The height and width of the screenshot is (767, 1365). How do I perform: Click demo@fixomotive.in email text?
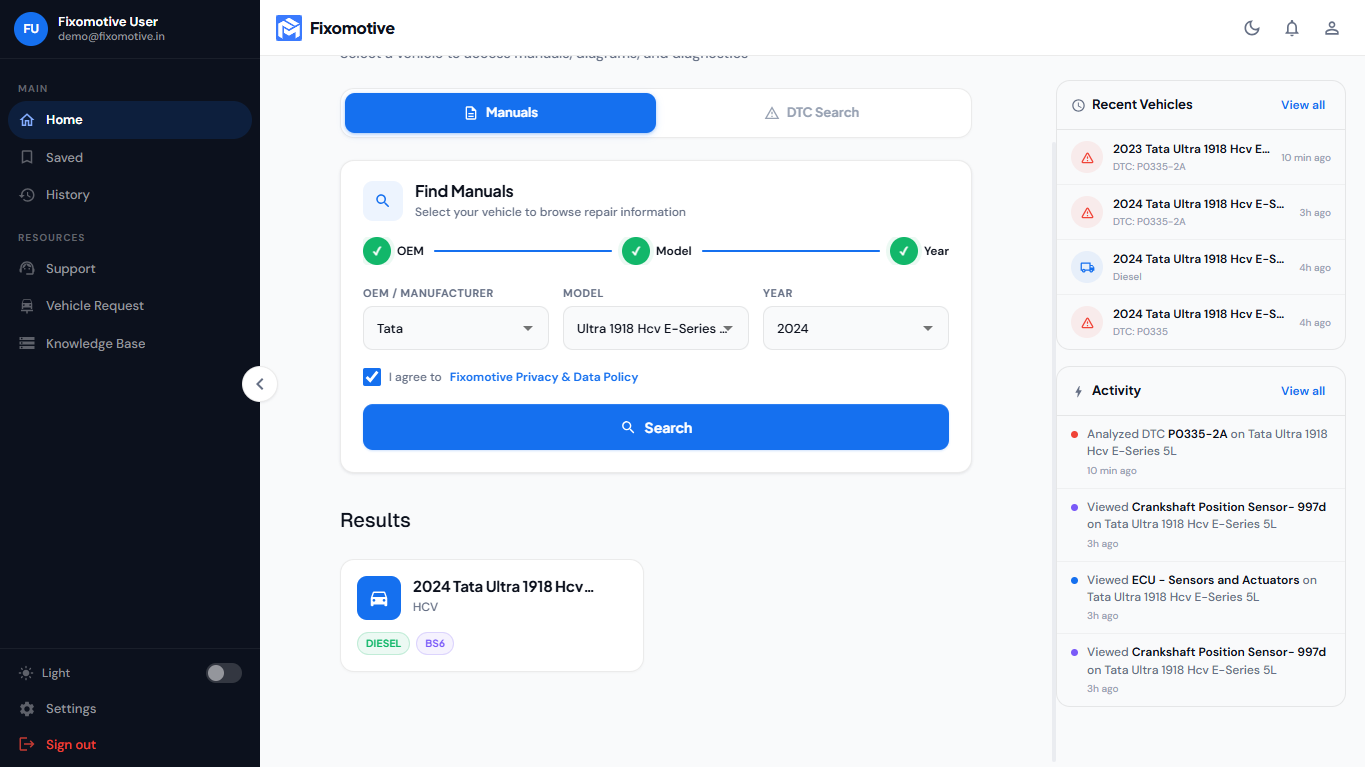click(111, 37)
